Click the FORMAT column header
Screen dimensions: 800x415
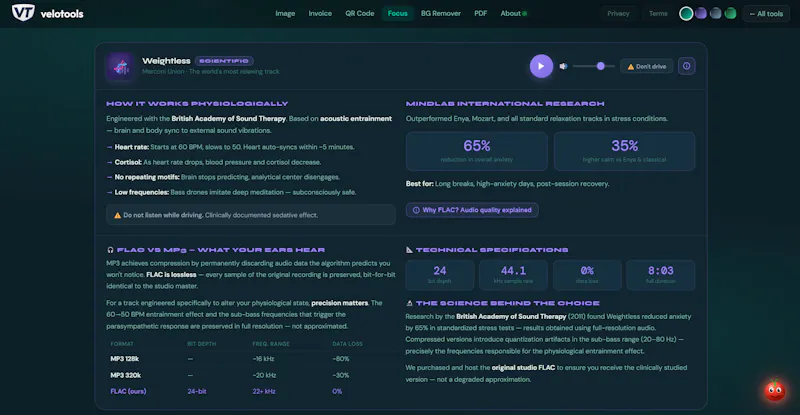point(122,344)
